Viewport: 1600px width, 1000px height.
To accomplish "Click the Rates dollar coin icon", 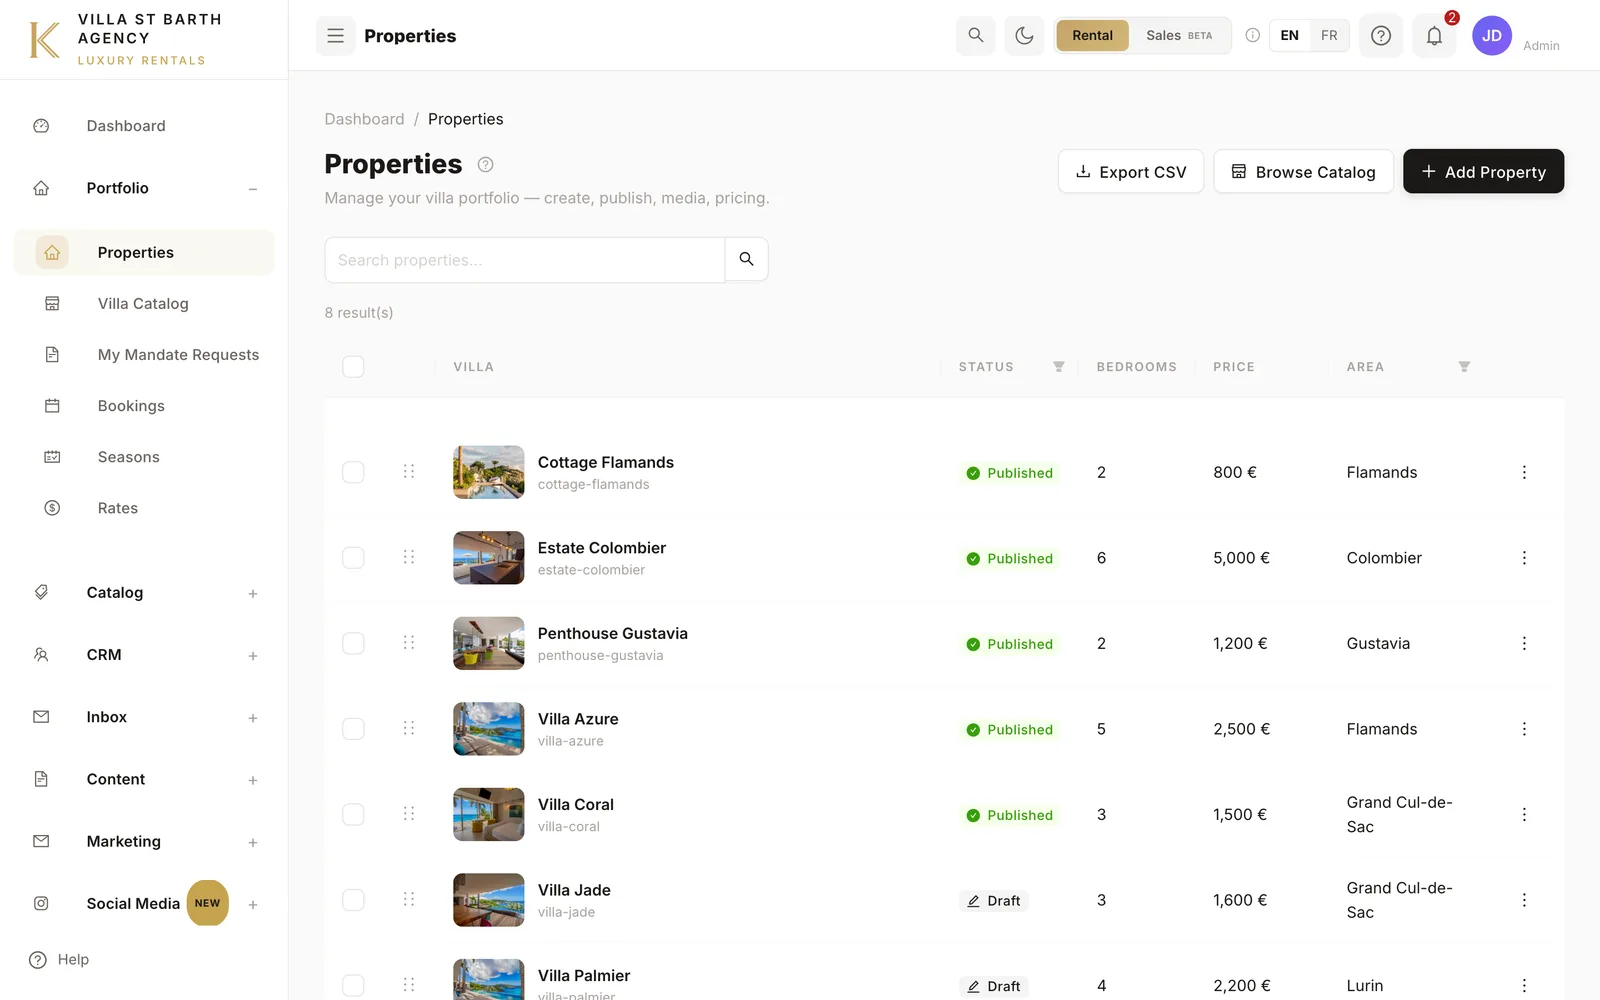I will click(52, 508).
